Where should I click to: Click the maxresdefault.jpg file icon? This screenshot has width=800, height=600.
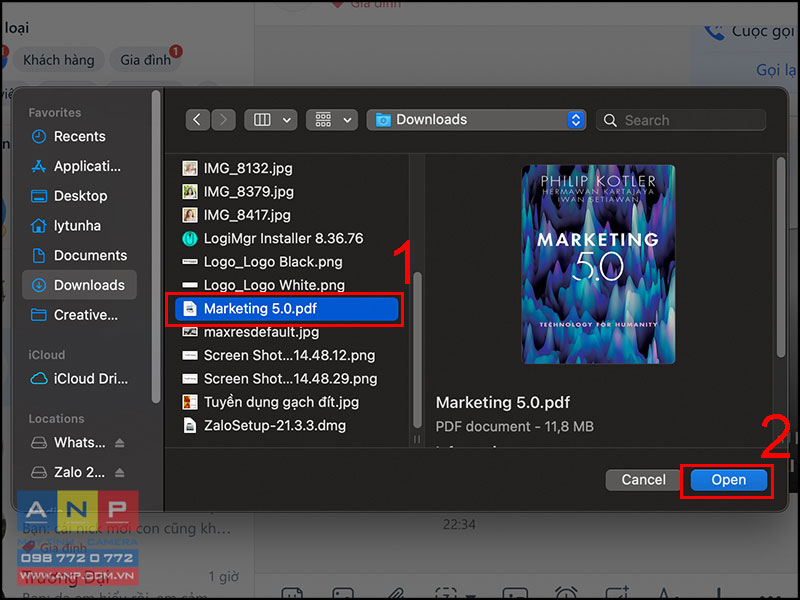coord(190,332)
